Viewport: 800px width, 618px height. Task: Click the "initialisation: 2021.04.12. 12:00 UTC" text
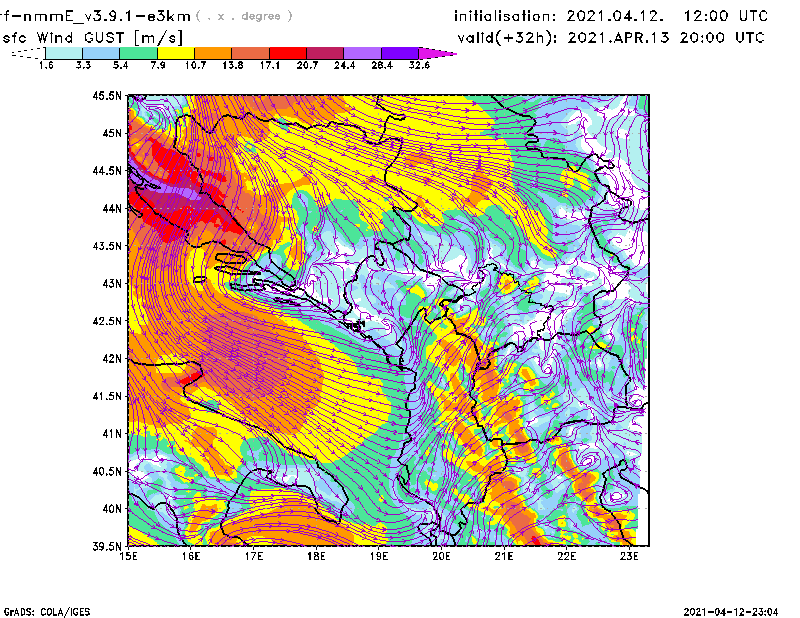611,16
